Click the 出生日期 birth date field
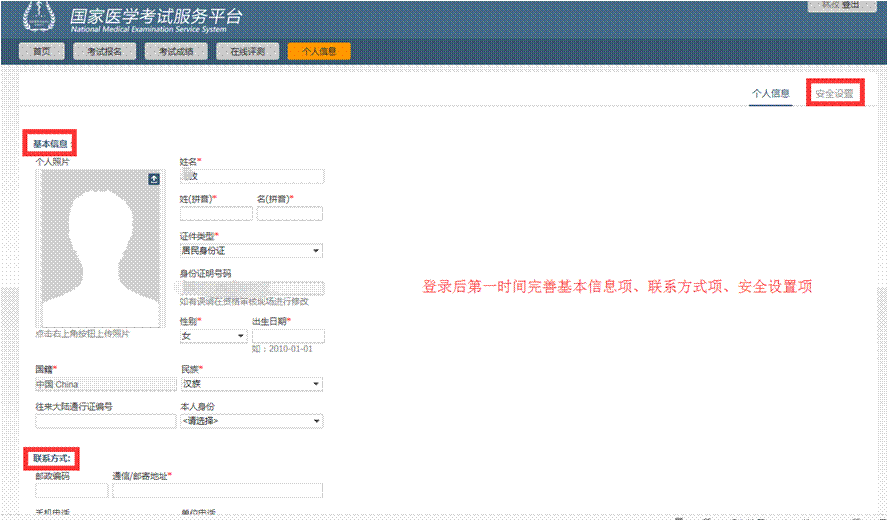The image size is (888, 521). click(x=288, y=336)
